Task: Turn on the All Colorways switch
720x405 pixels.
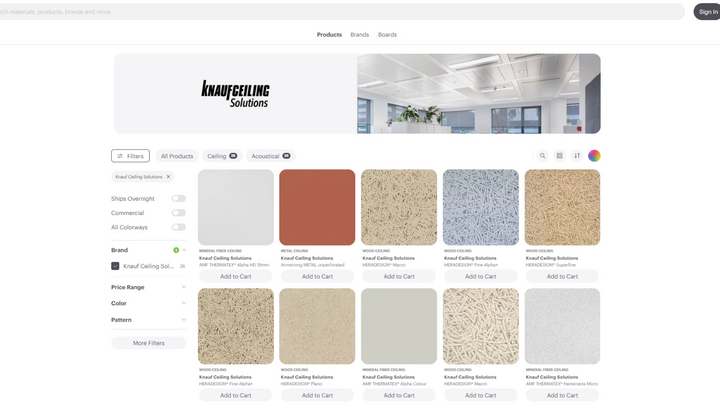Action: 179,227
